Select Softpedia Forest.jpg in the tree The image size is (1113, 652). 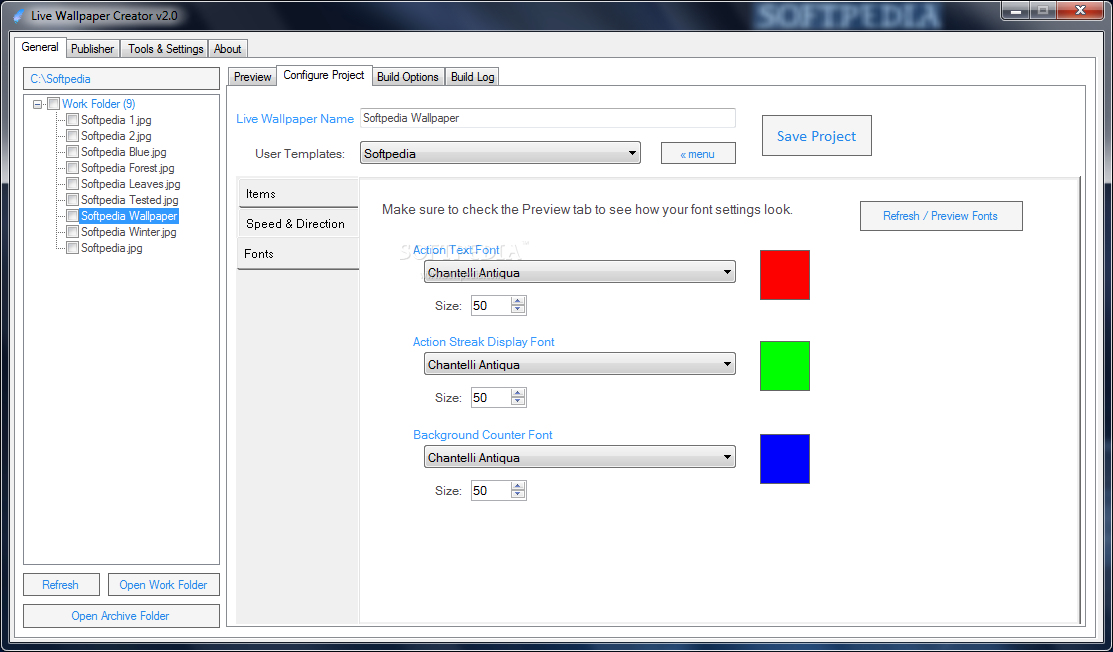pos(128,168)
